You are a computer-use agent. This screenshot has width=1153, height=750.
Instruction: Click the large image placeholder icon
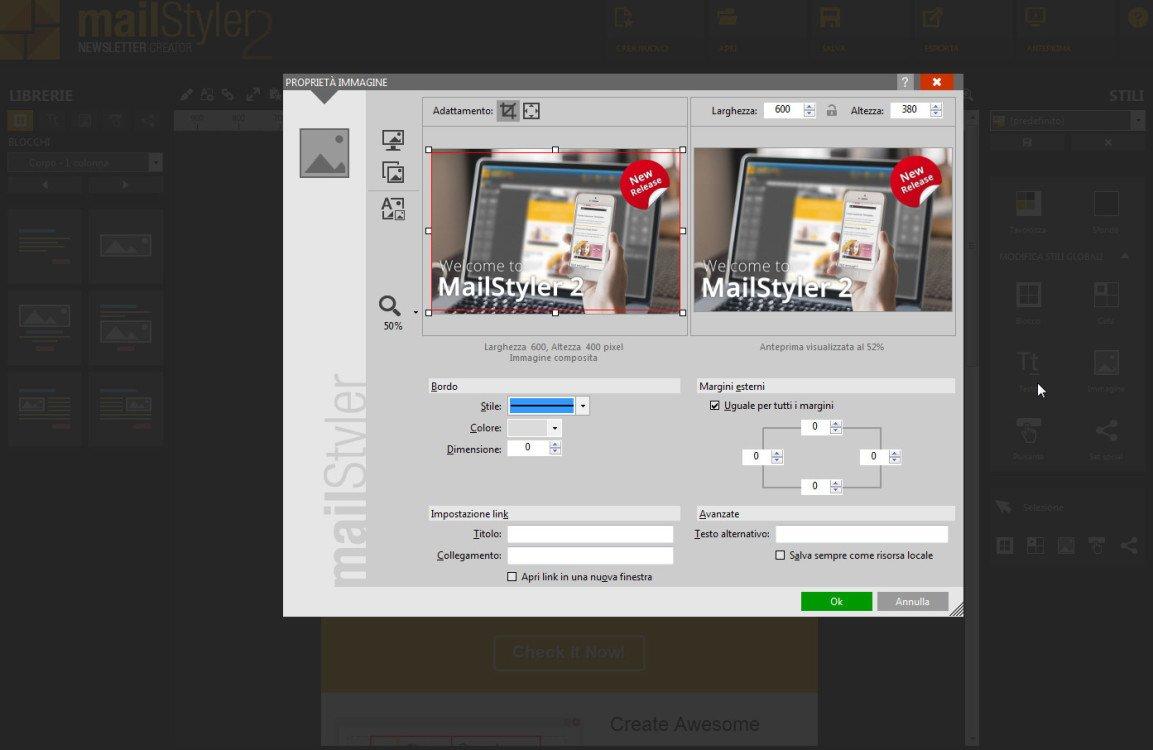click(324, 153)
